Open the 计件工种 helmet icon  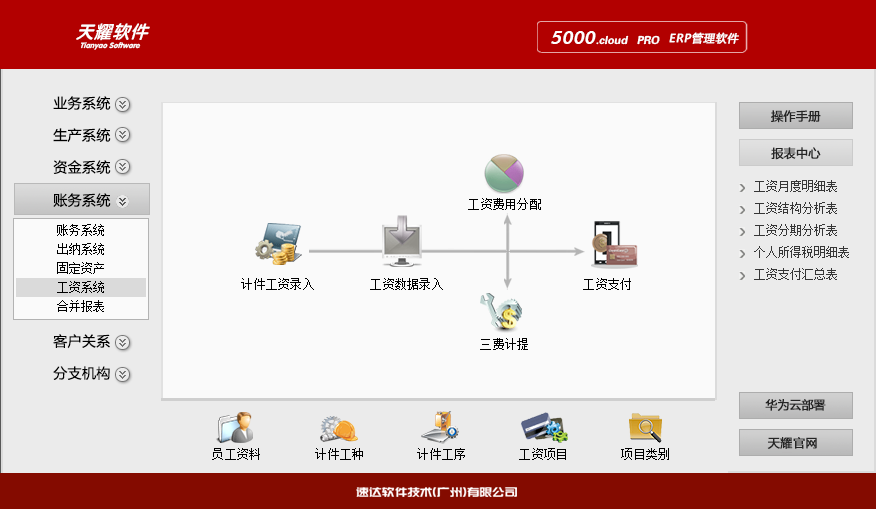click(x=339, y=429)
